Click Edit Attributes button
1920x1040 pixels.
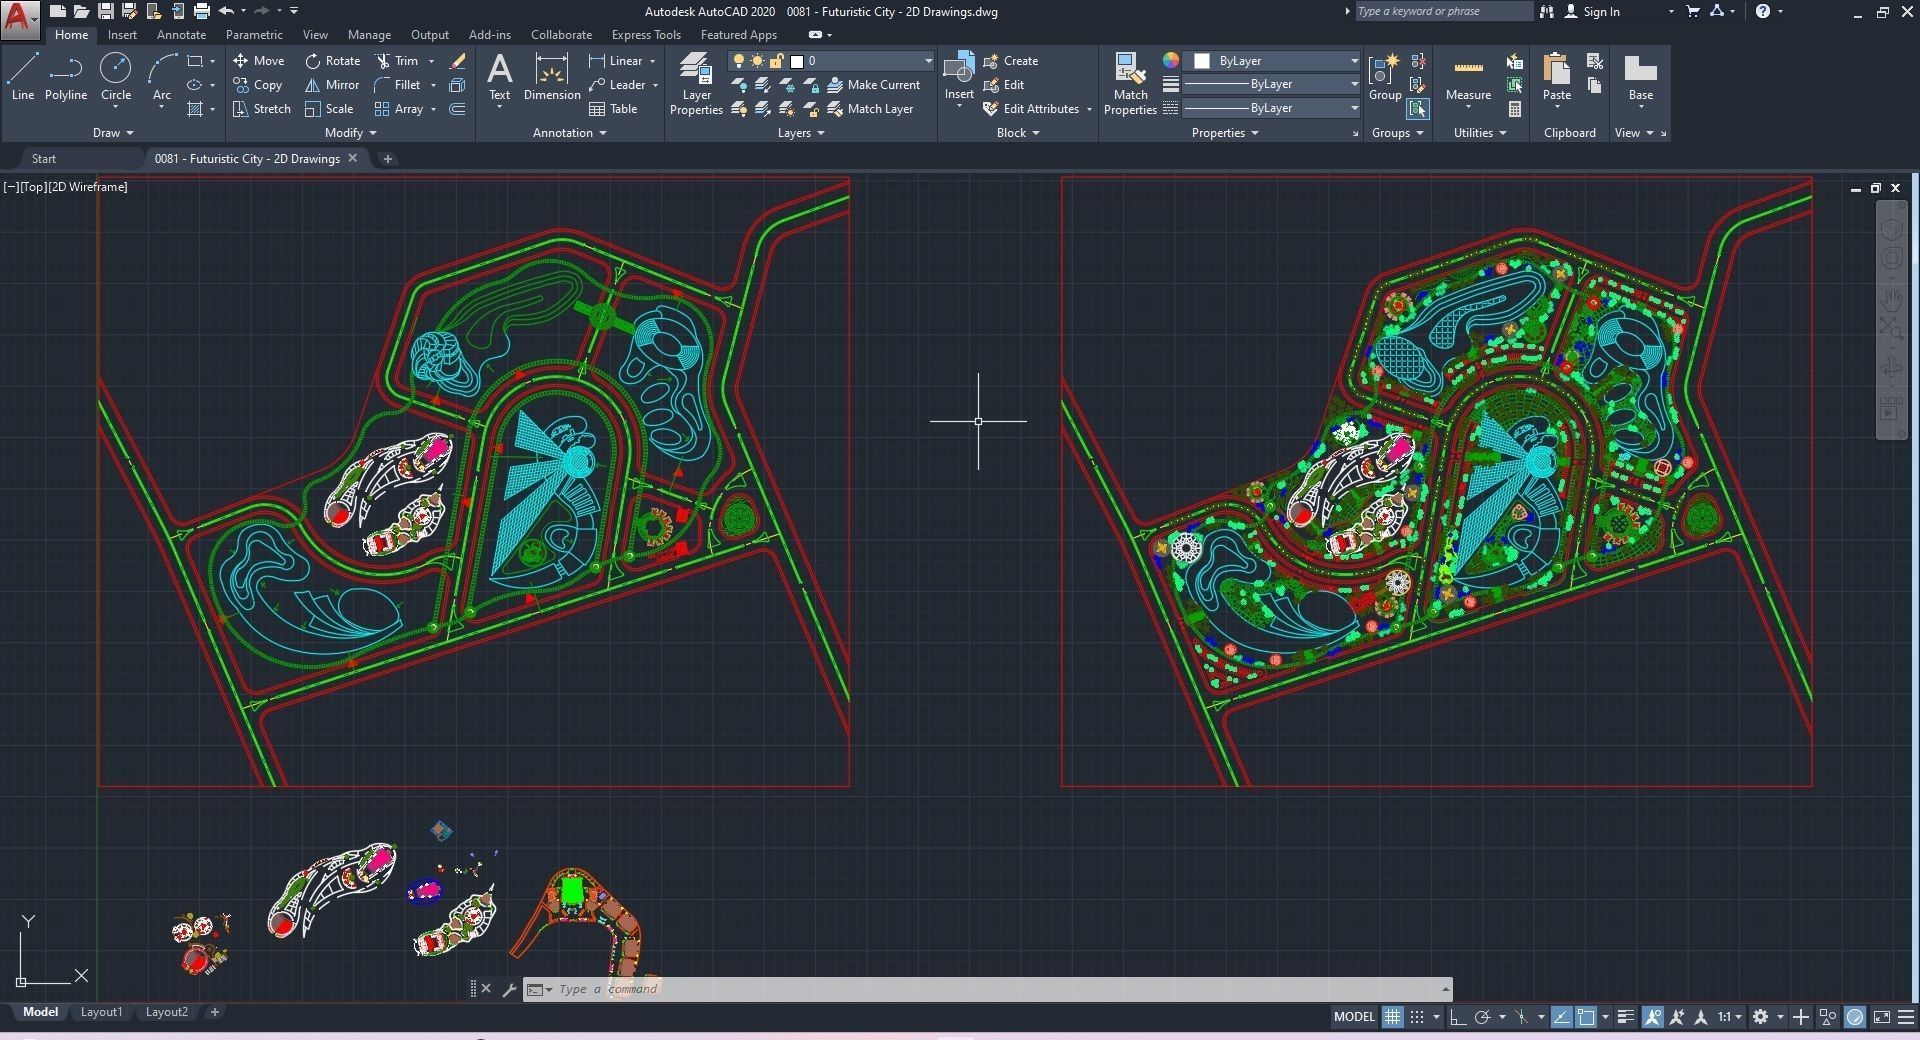tap(1031, 109)
